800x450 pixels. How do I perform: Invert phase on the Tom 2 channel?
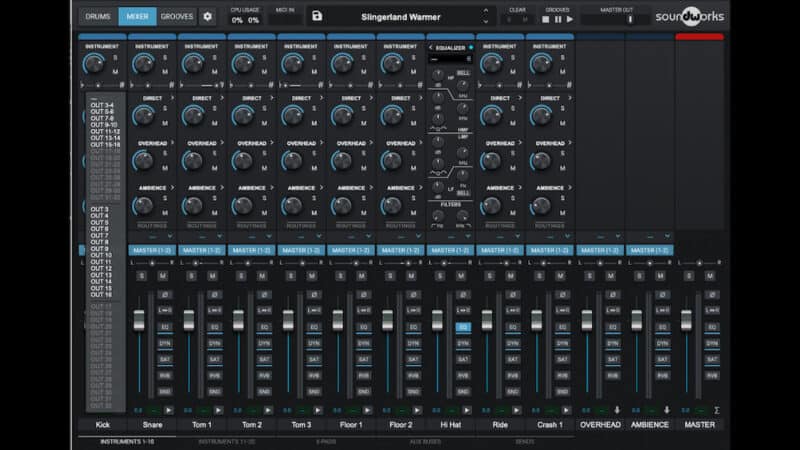point(264,295)
